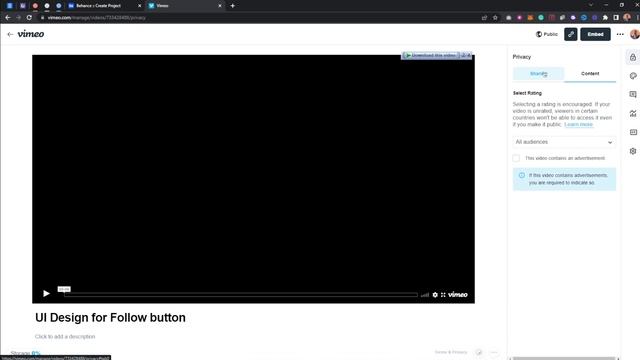Click the info notice about advertisements
This screenshot has height=360, width=640.
pyautogui.click(x=564, y=179)
